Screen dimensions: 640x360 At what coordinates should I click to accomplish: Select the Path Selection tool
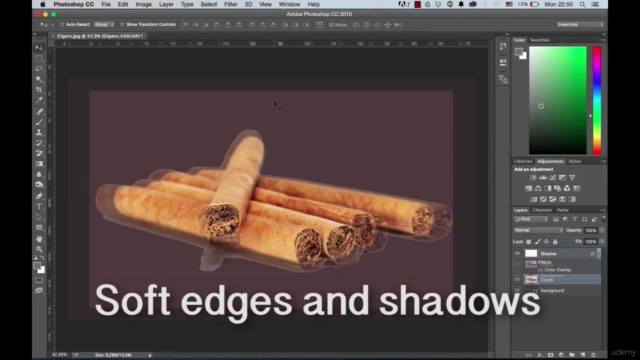[39, 217]
